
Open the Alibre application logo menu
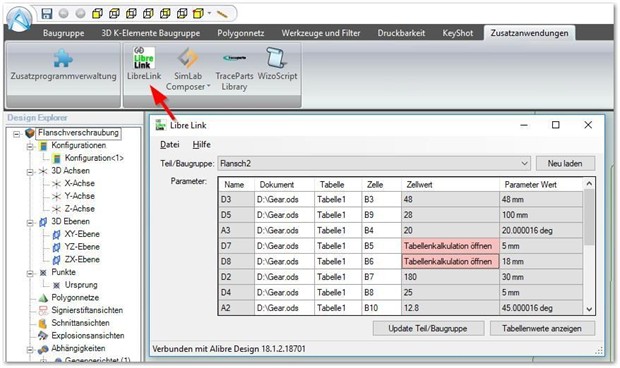19,19
